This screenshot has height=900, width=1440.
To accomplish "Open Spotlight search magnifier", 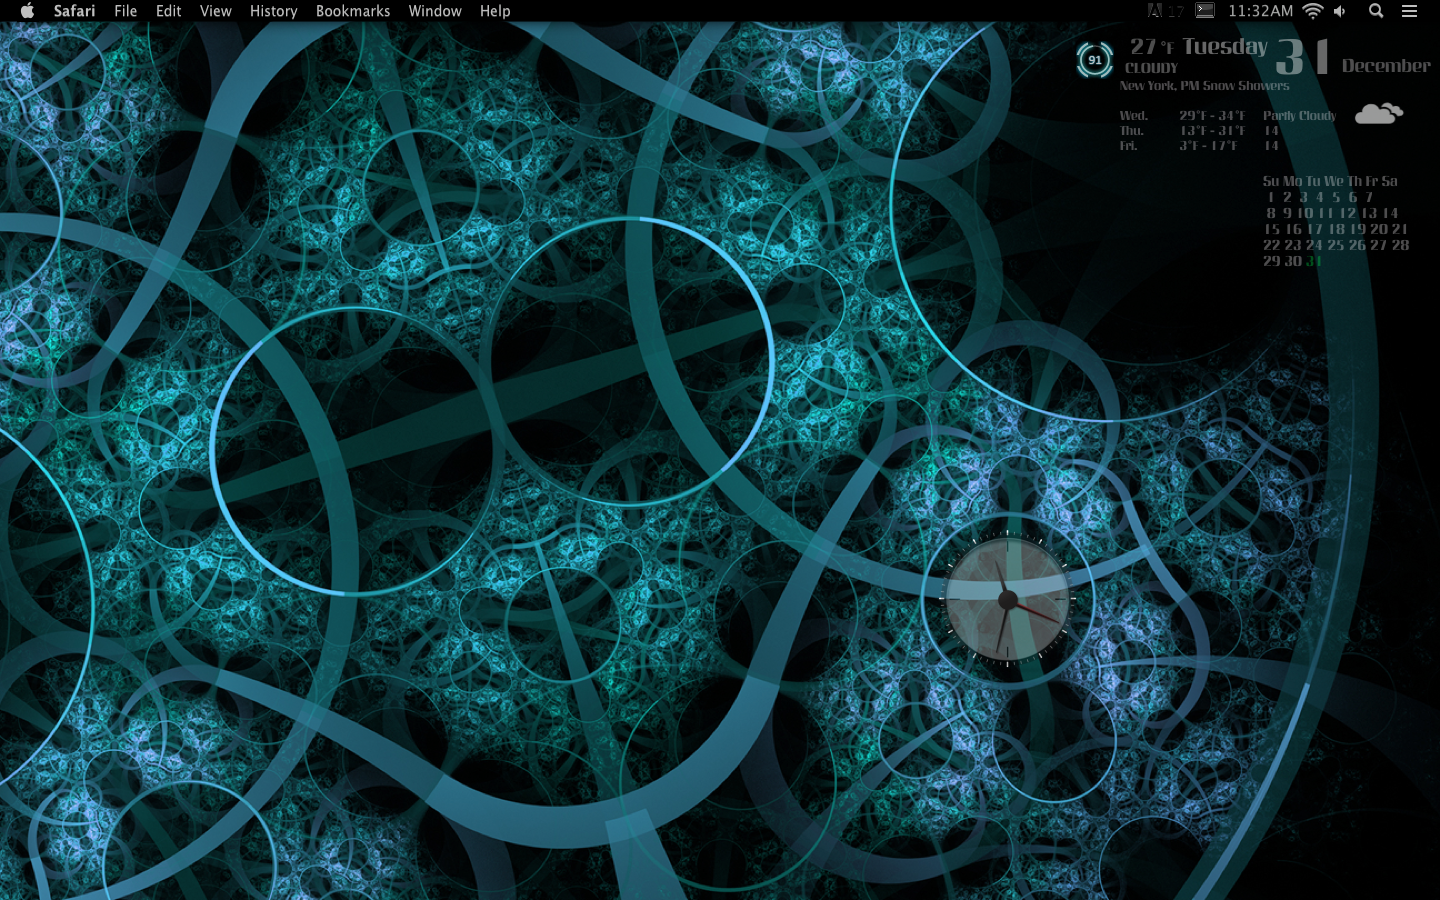I will [x=1376, y=11].
